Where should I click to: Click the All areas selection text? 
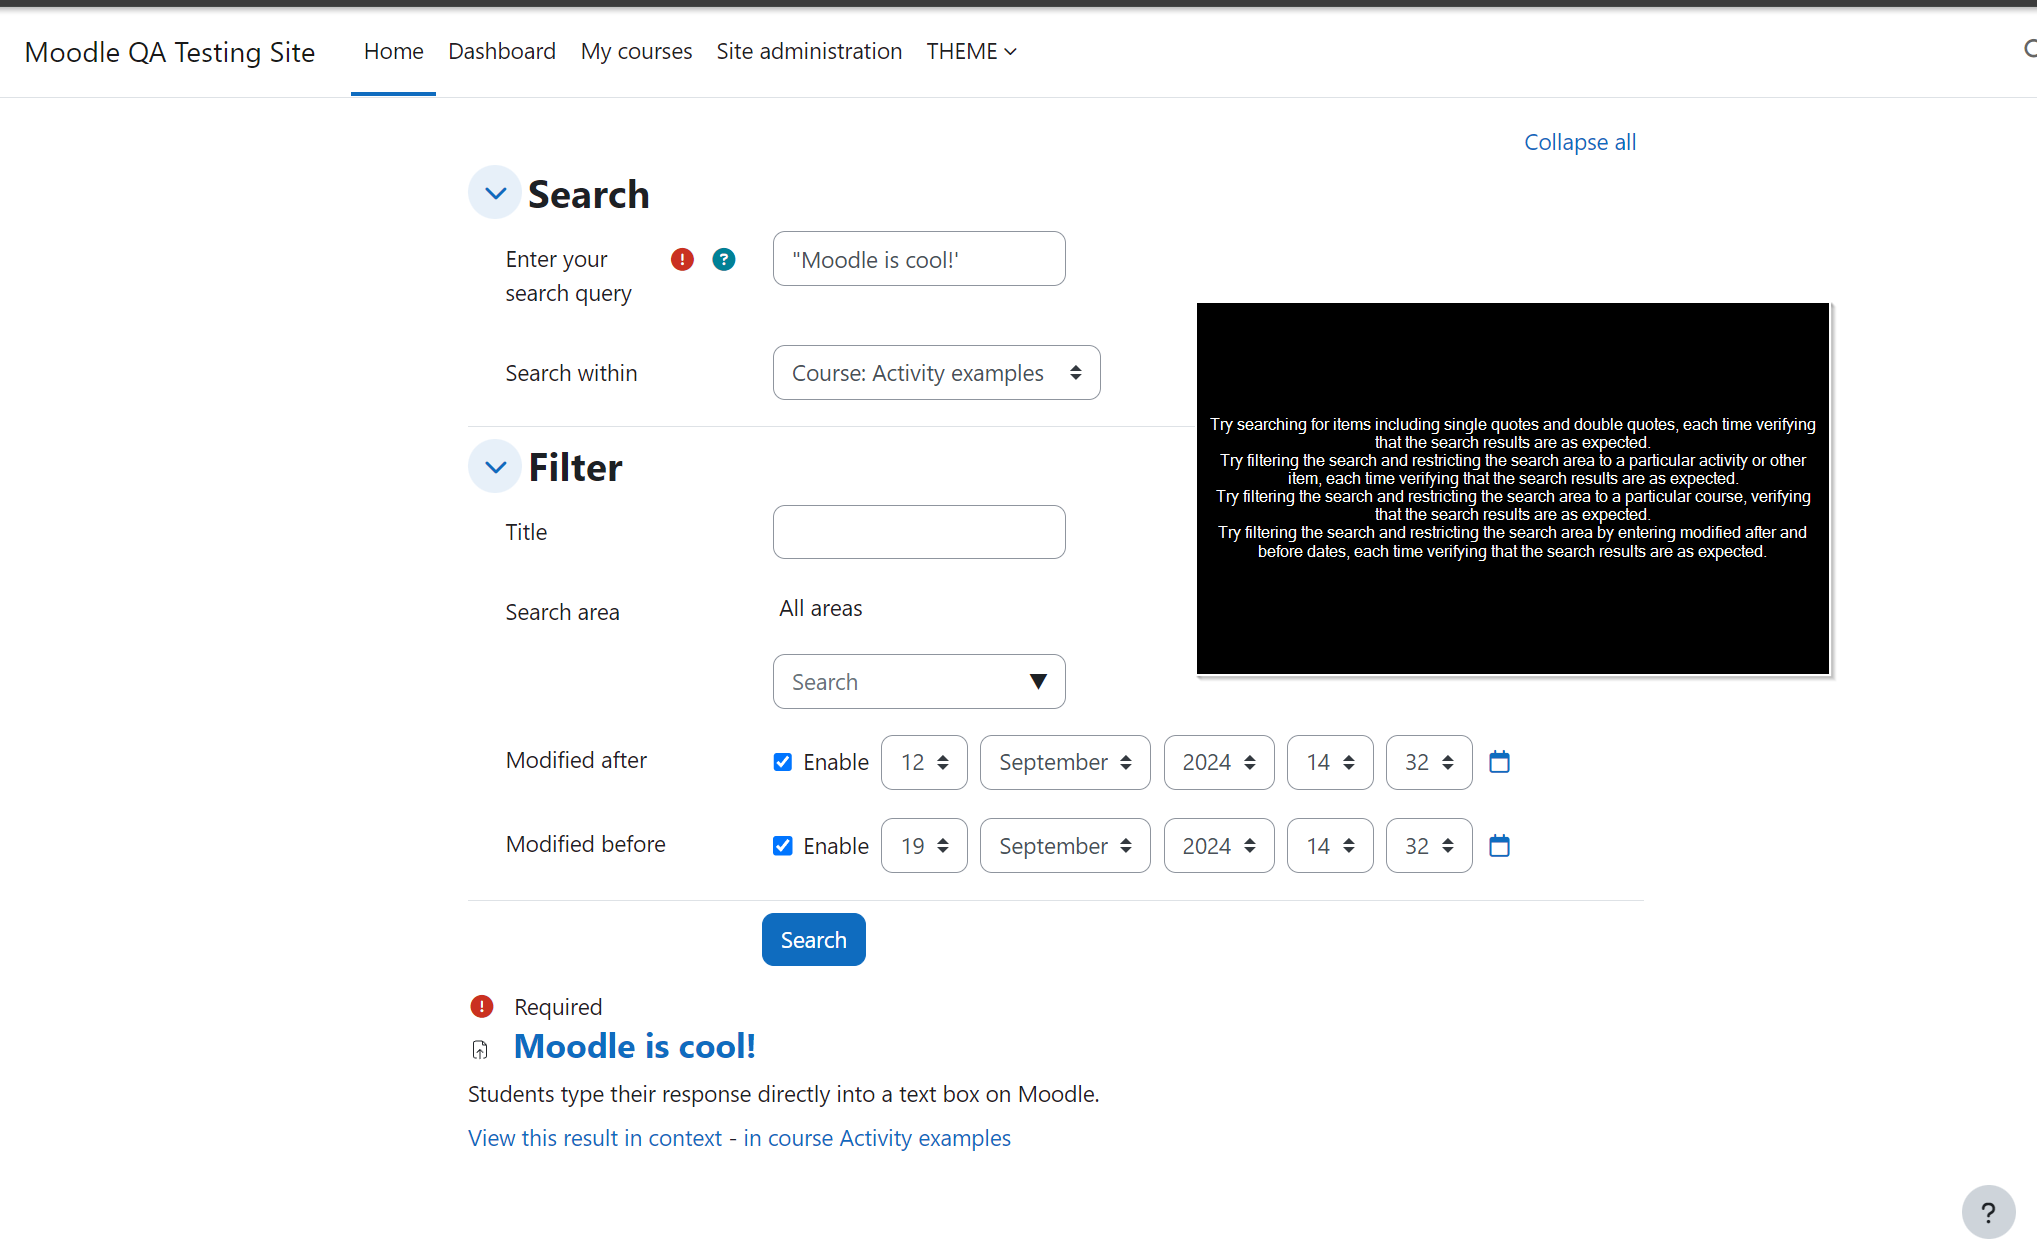[x=820, y=608]
